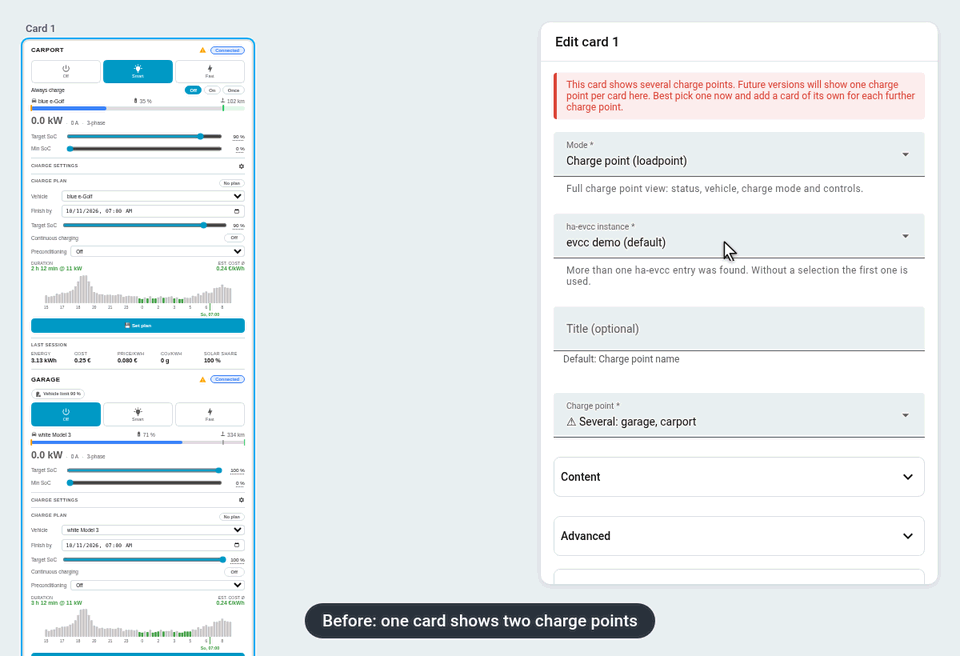The height and width of the screenshot is (656, 960).
Task: Open calendar picker in Carport Finish by
Action: tap(237, 211)
